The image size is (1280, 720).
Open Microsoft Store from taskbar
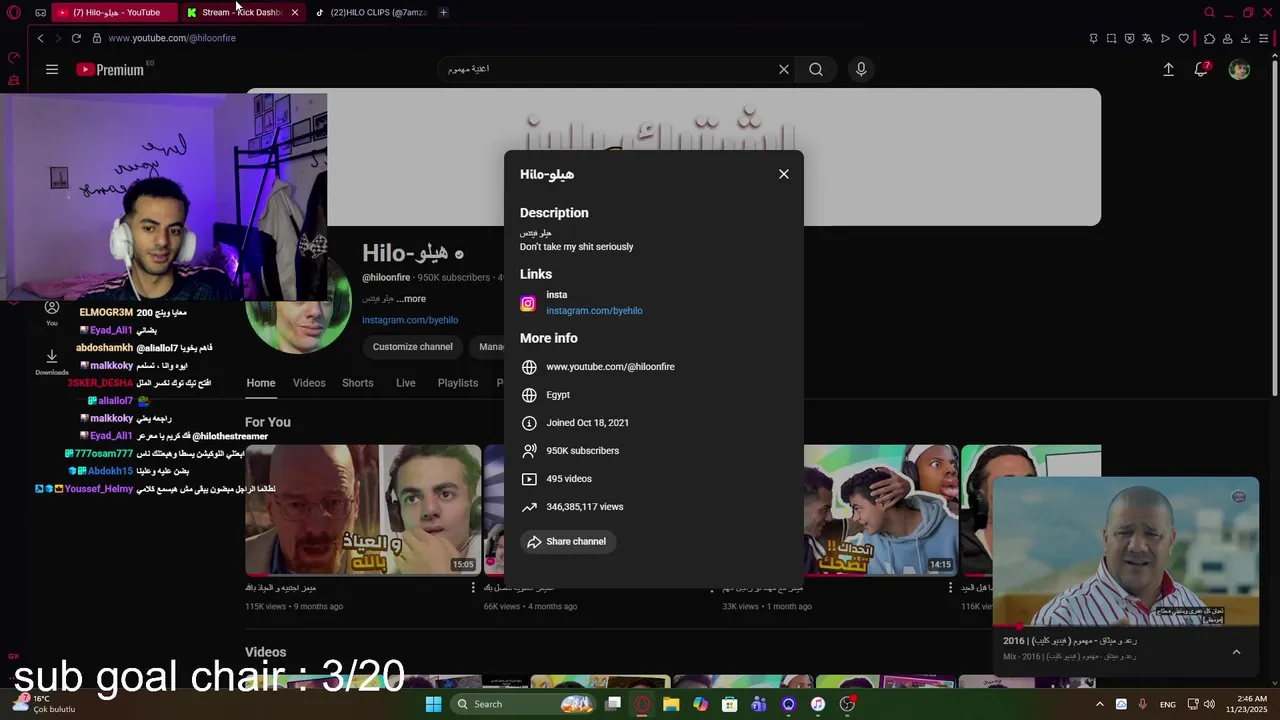[x=730, y=704]
